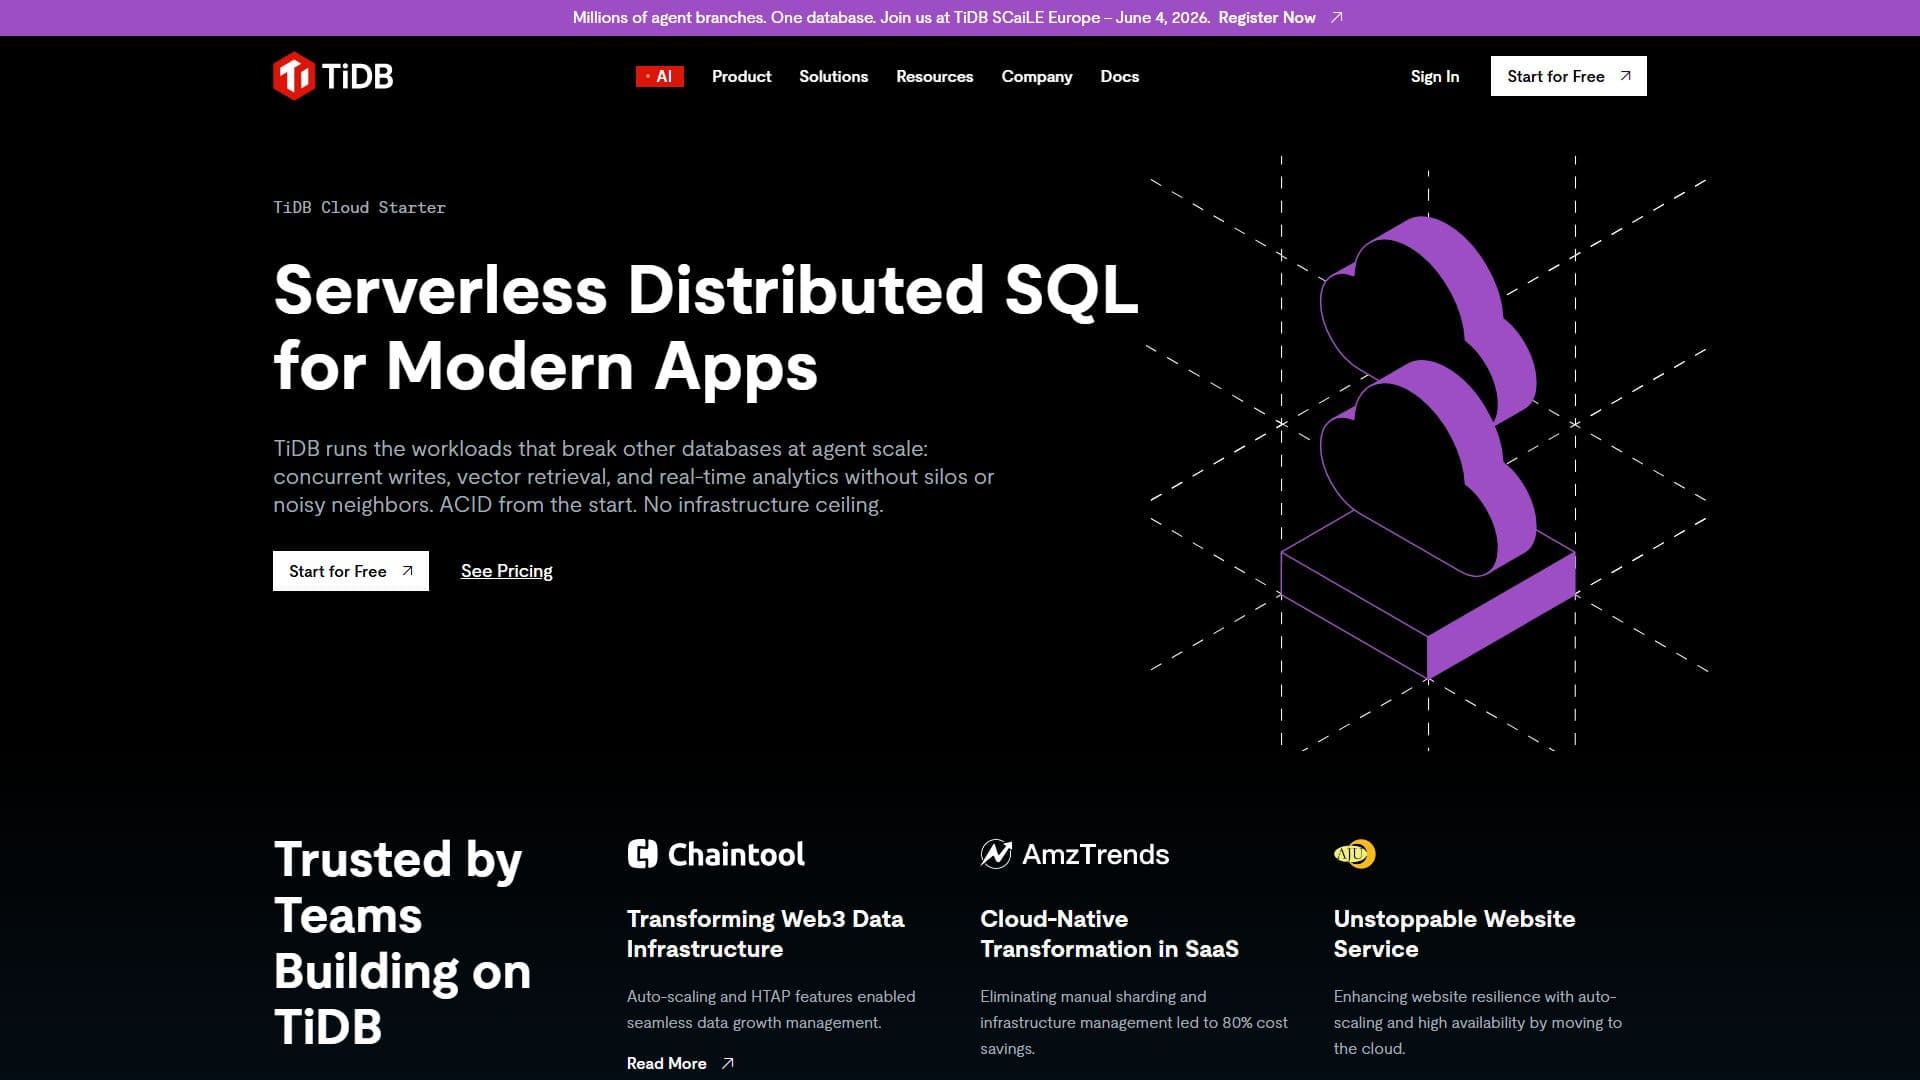Click the website resilience description text
The width and height of the screenshot is (1920, 1080).
click(1477, 1022)
